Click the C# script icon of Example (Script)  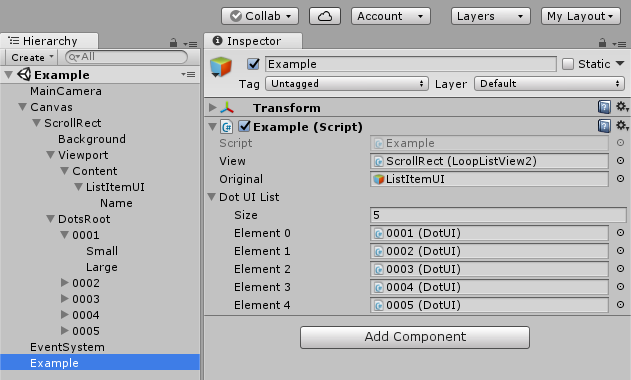point(227,127)
